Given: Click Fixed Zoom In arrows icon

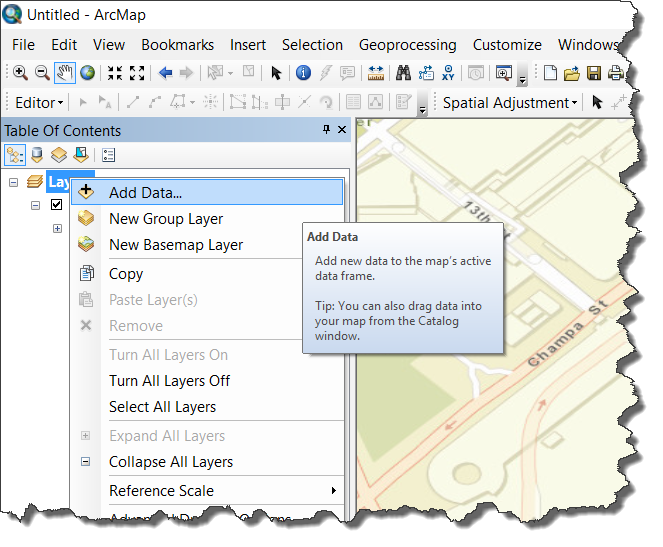Looking at the screenshot, I should pyautogui.click(x=115, y=73).
